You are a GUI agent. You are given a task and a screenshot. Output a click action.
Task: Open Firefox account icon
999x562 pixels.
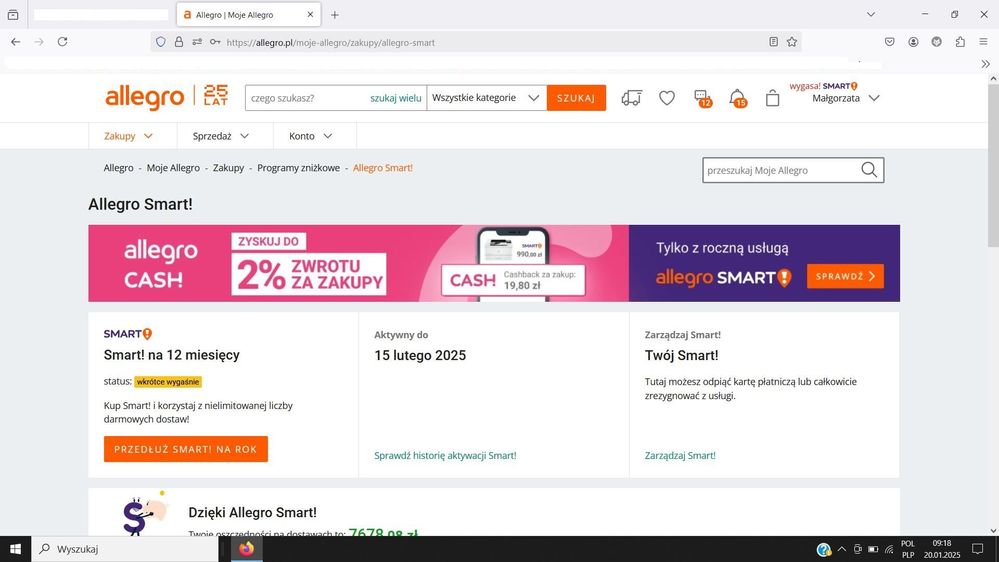pos(913,42)
